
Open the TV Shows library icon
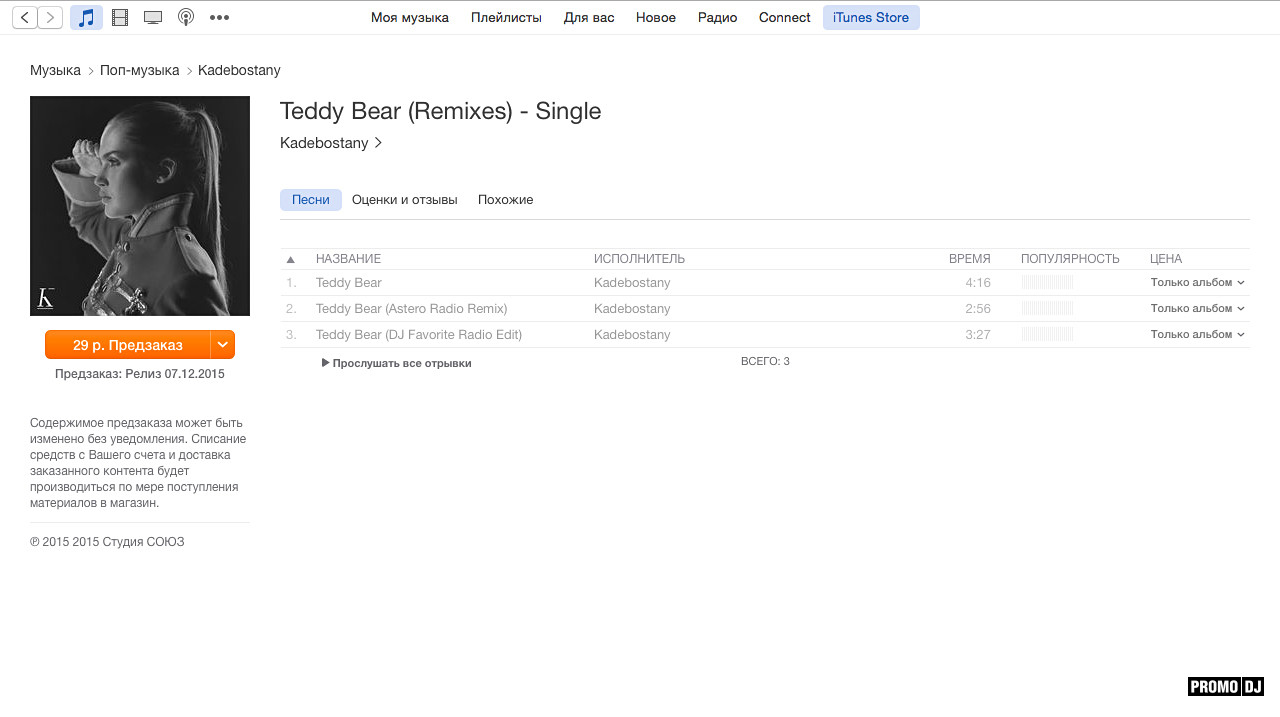coord(153,17)
